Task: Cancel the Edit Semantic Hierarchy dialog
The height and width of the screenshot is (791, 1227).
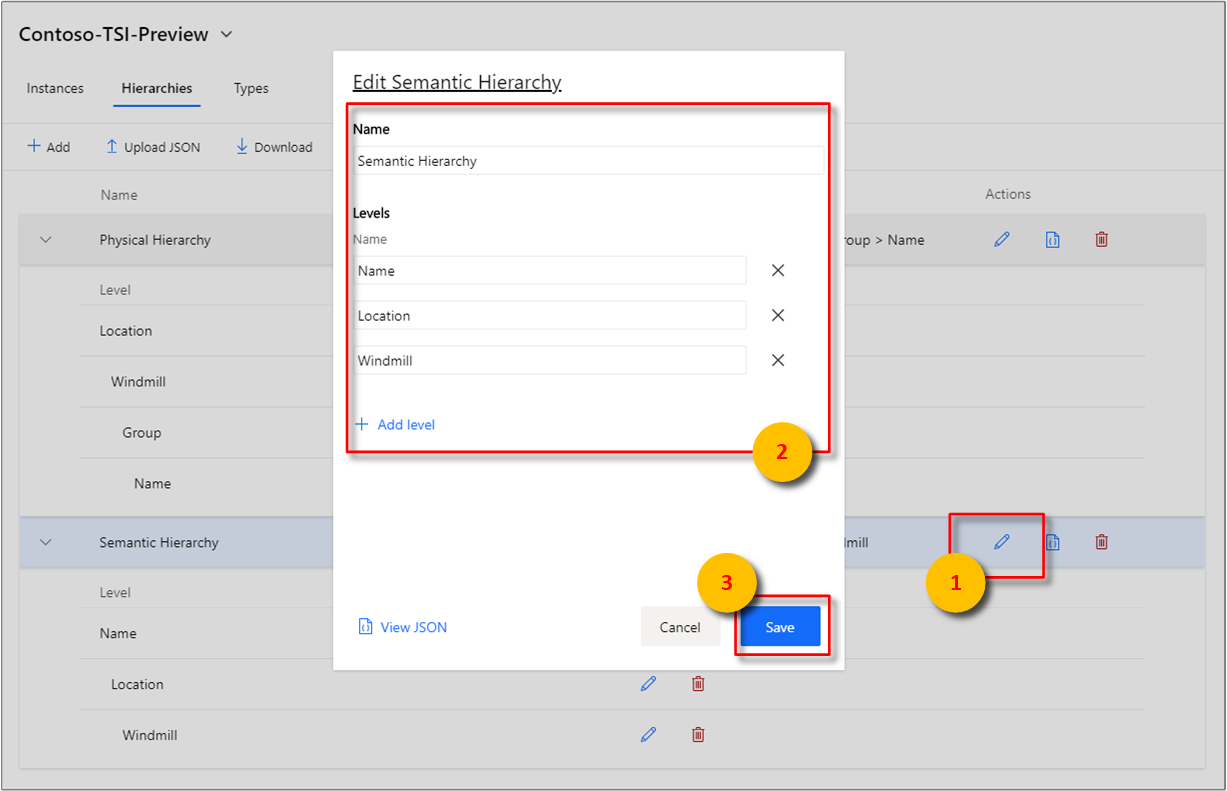Action: (680, 627)
